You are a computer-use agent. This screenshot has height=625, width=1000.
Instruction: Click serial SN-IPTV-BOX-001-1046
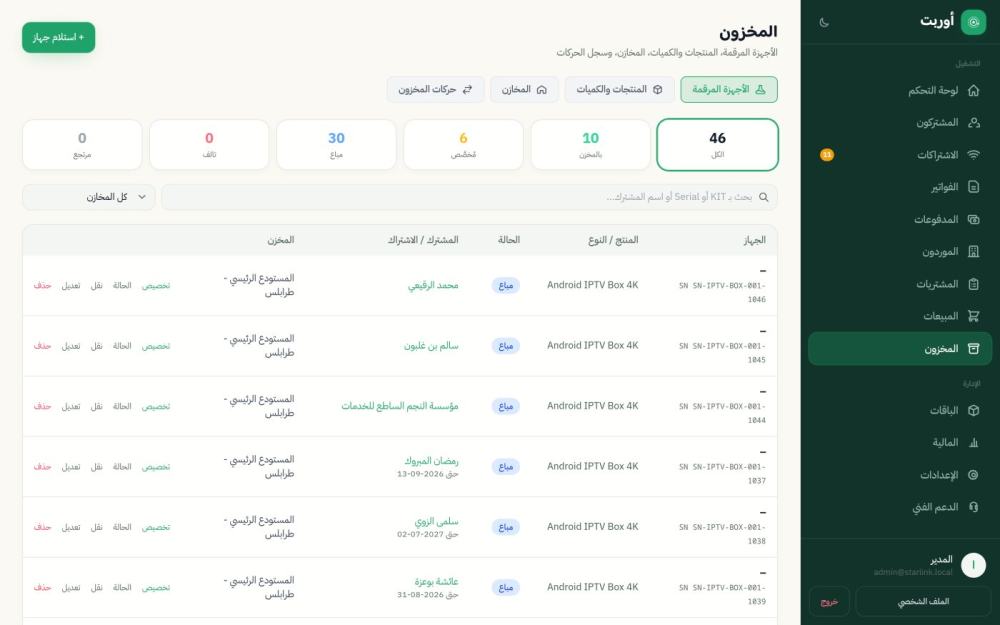tap(723, 293)
